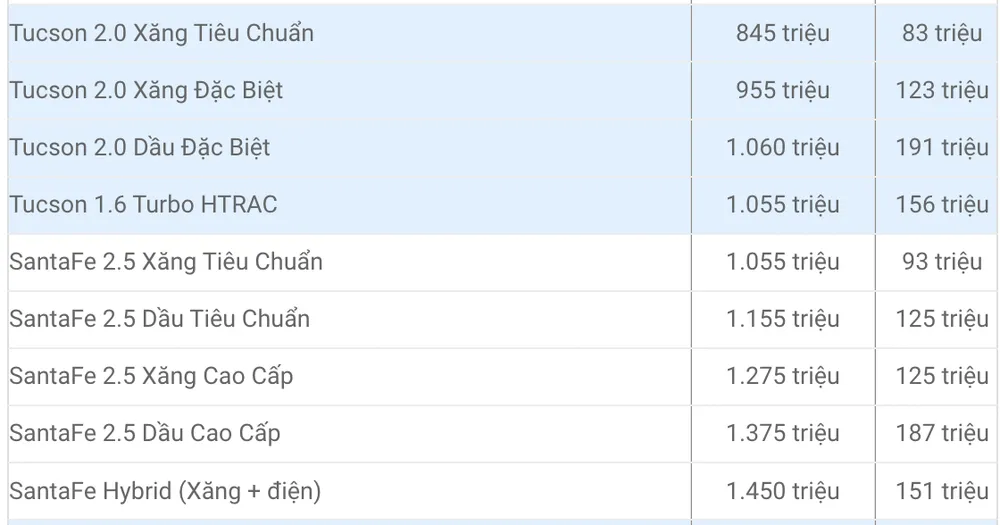The image size is (1000, 525).
Task: Click the SantaFe 2.5 Xăng Cao Cấp name
Action: (x=151, y=376)
